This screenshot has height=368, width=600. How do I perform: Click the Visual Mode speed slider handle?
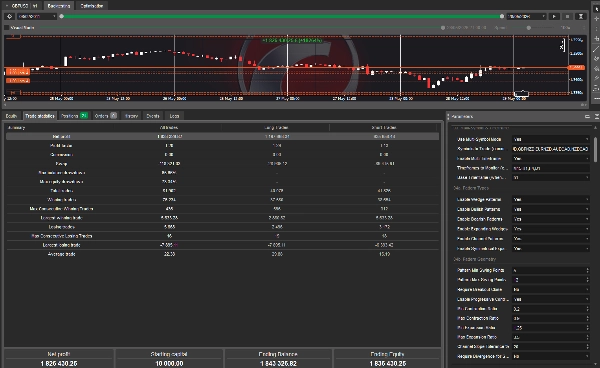(x=528, y=28)
